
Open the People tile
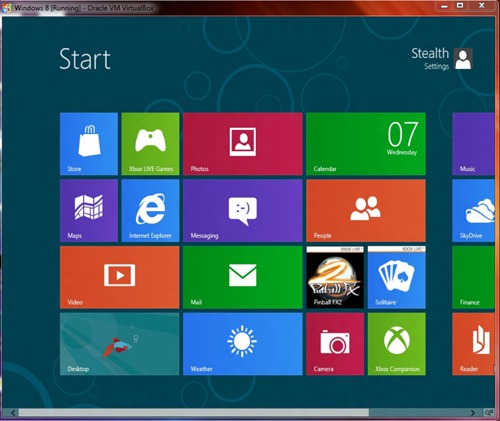[366, 211]
